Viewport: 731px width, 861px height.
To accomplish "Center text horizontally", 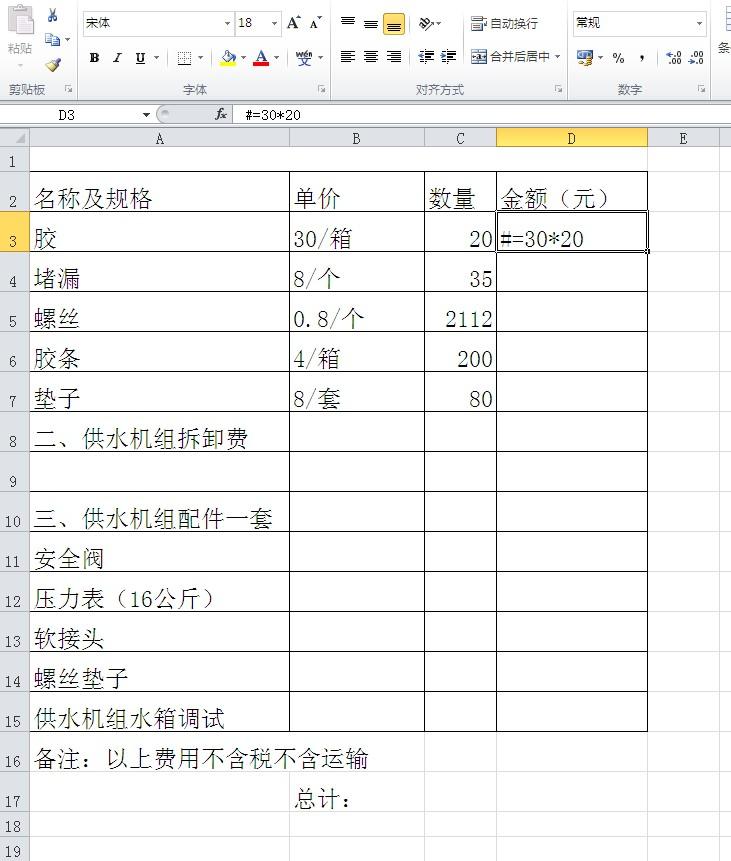I will (x=371, y=57).
